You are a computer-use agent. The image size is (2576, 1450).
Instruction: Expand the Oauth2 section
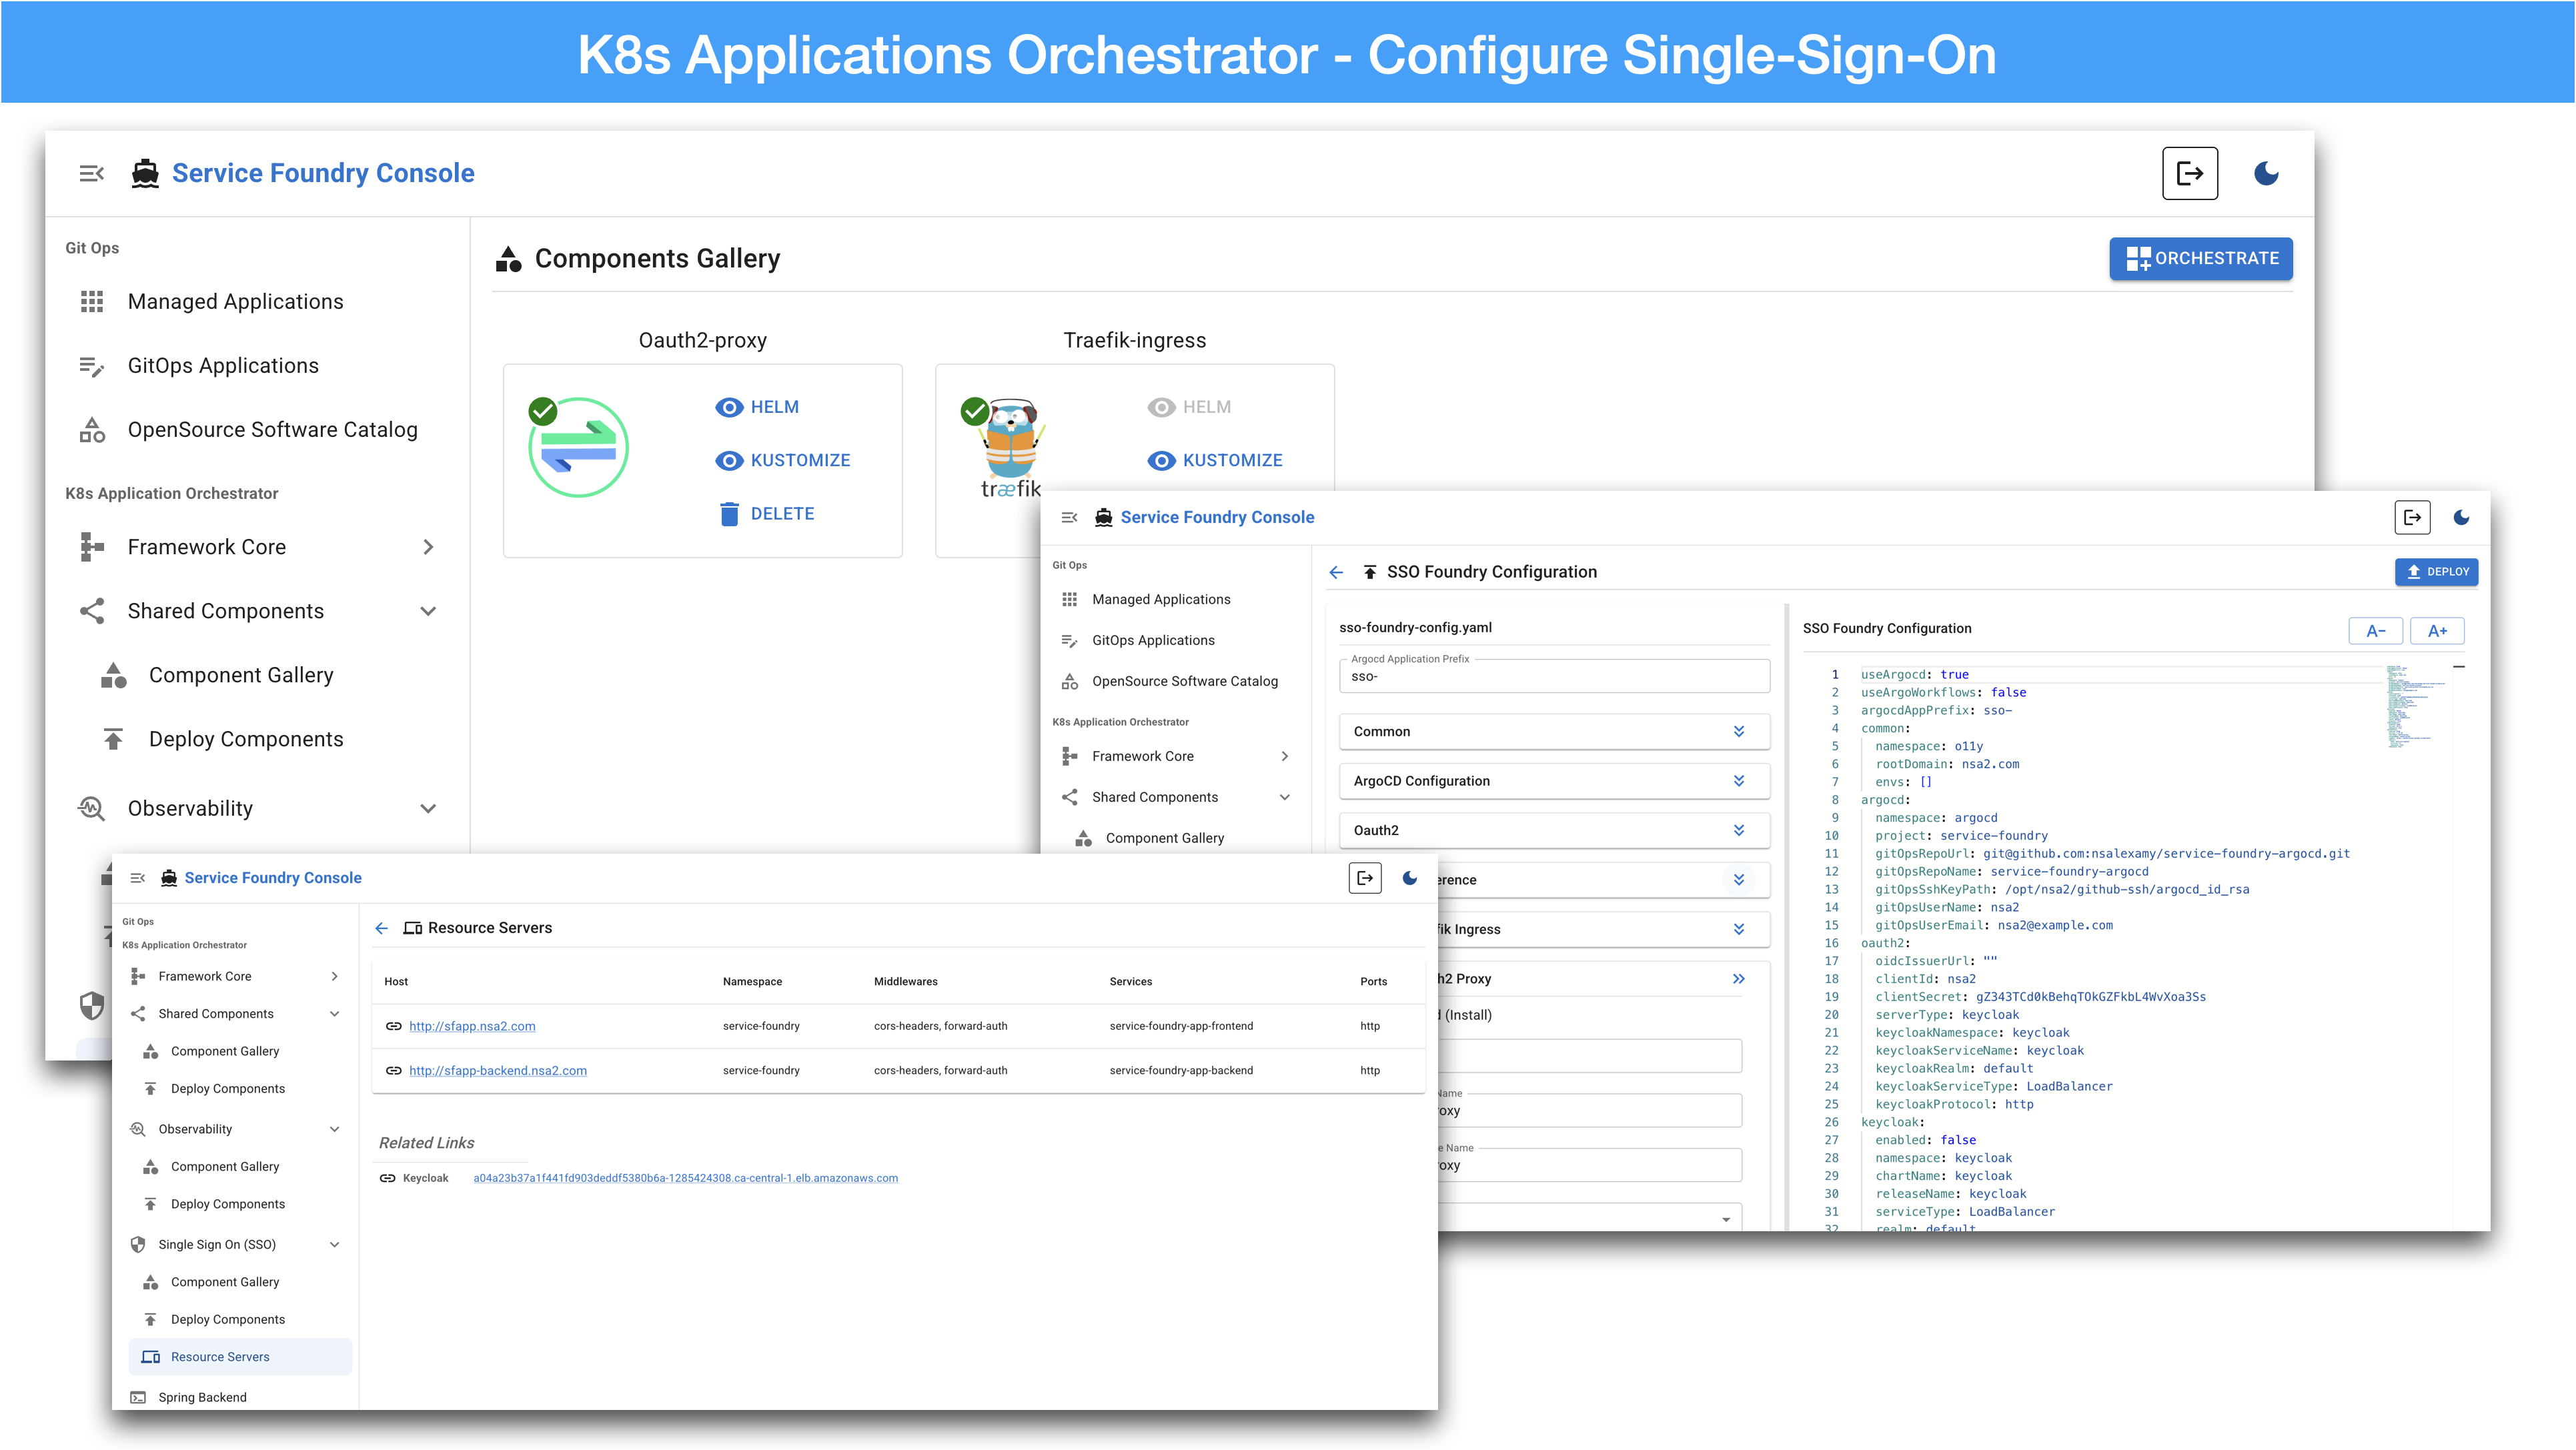(1554, 830)
